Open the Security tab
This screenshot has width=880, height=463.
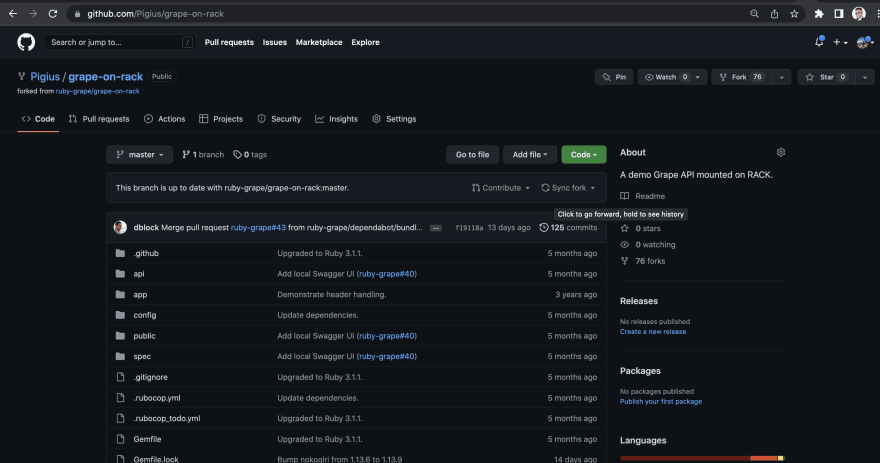point(279,119)
